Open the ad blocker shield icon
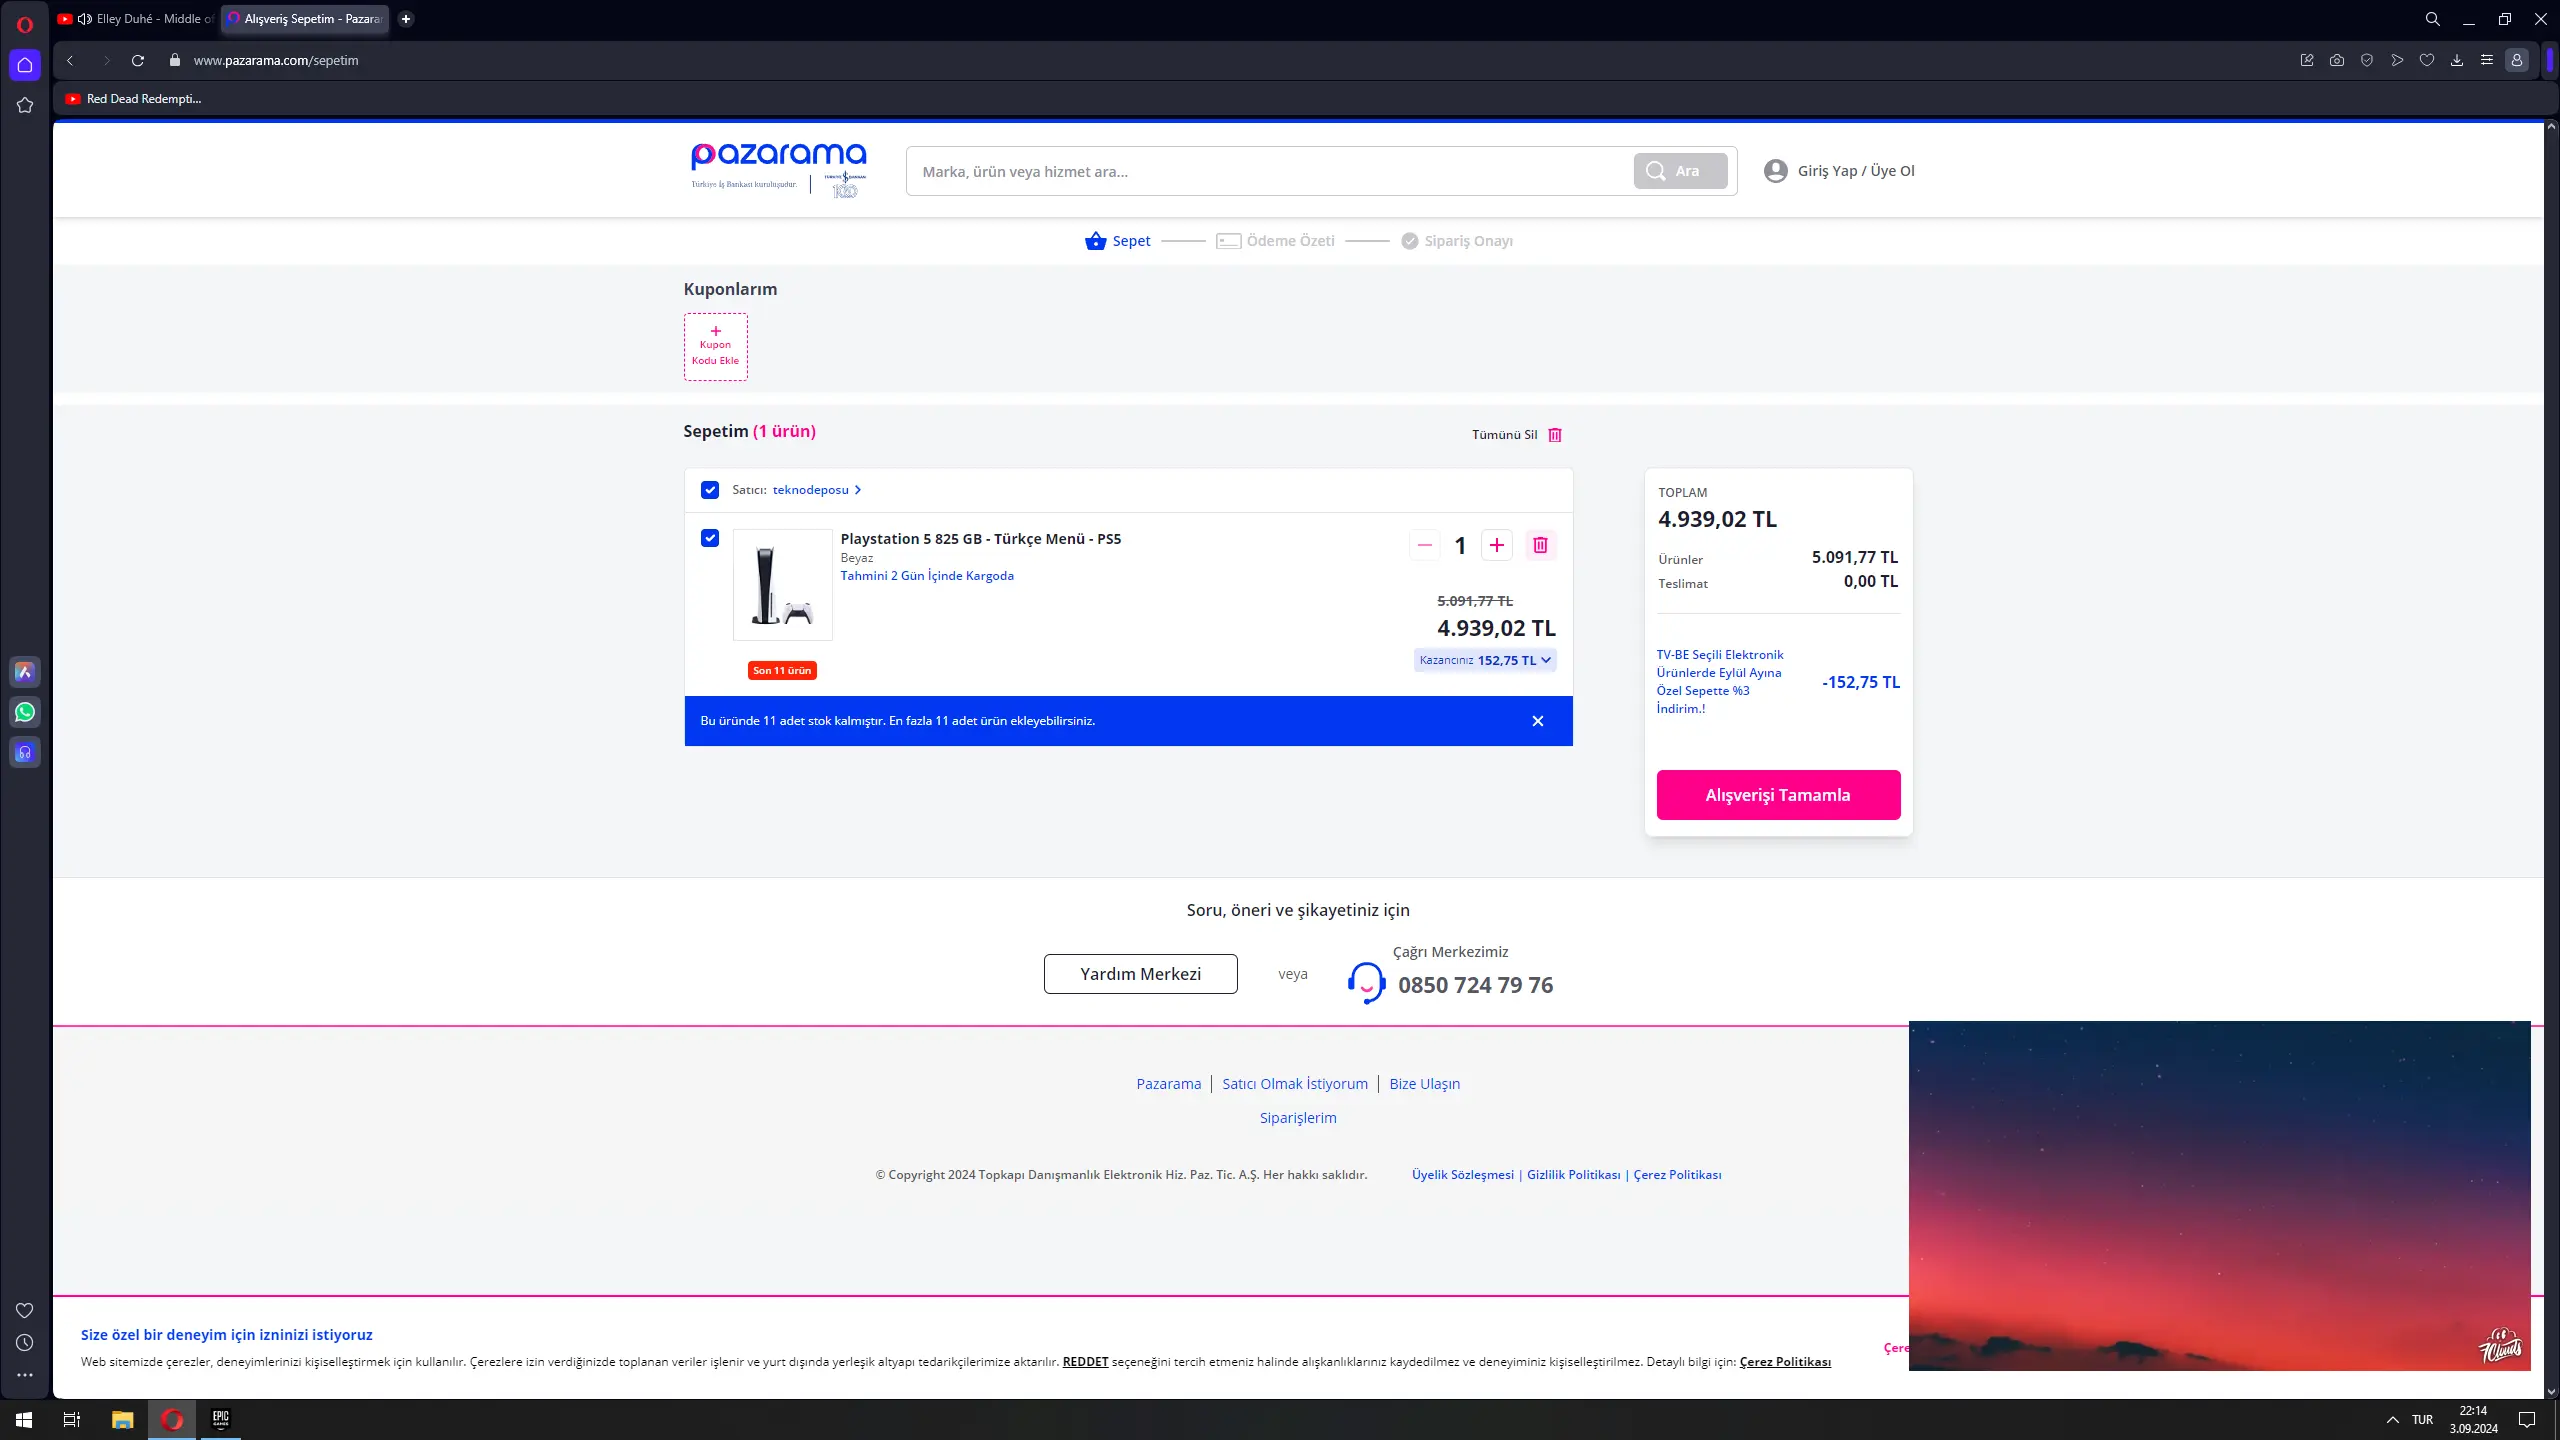The height and width of the screenshot is (1440, 2560). click(x=2366, y=60)
